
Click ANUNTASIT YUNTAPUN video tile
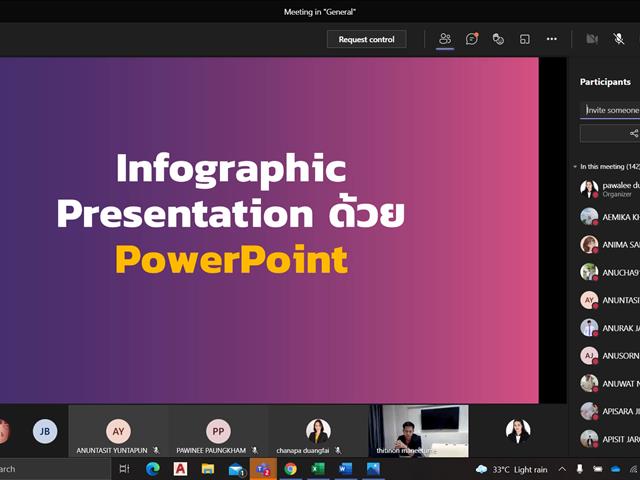[118, 431]
